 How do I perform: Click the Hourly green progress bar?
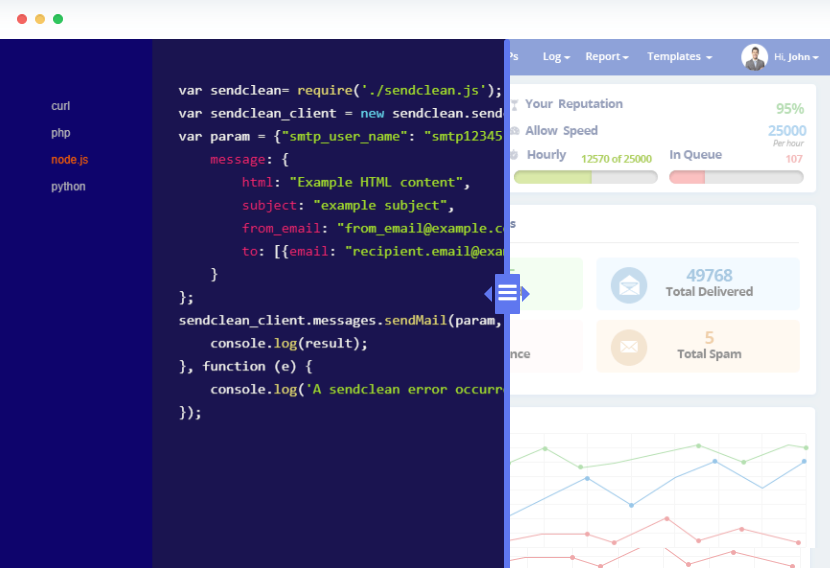click(585, 177)
